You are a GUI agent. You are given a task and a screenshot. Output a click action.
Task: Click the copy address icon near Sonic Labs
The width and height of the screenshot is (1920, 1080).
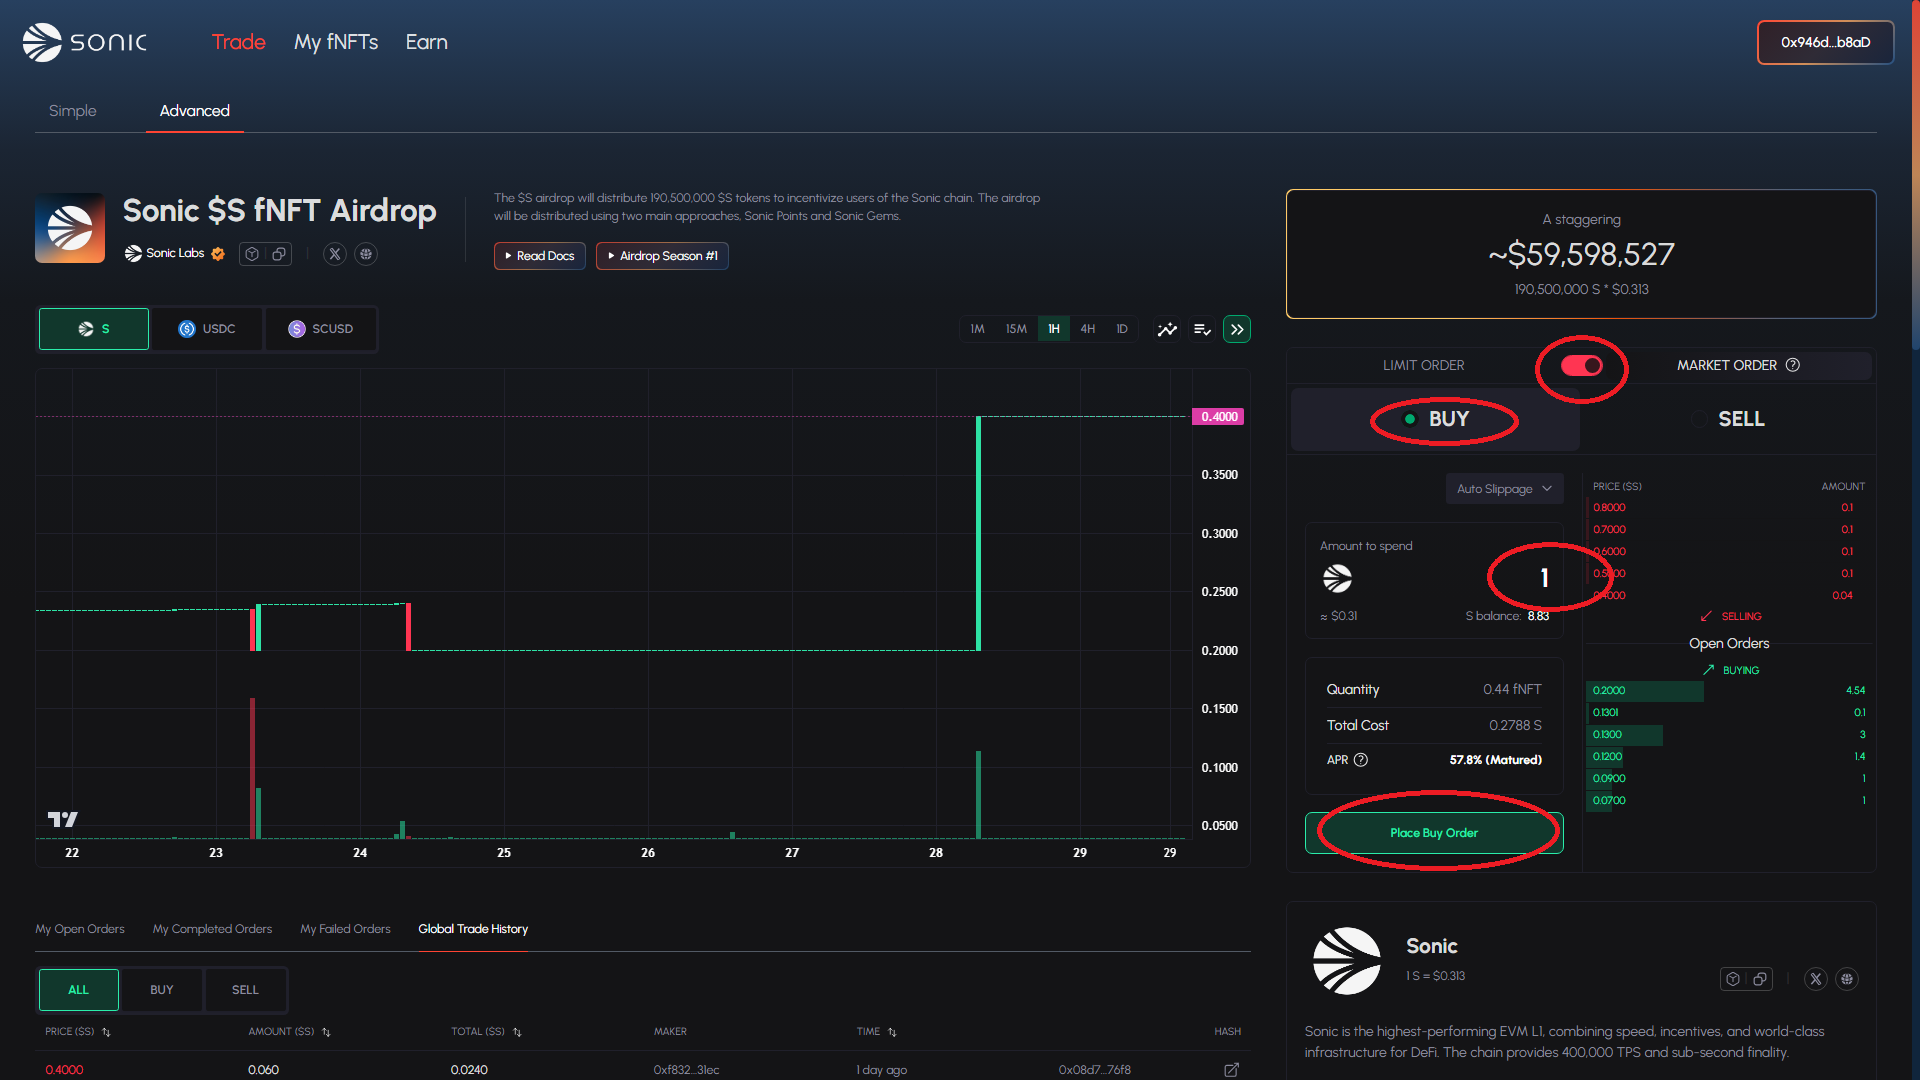click(279, 254)
